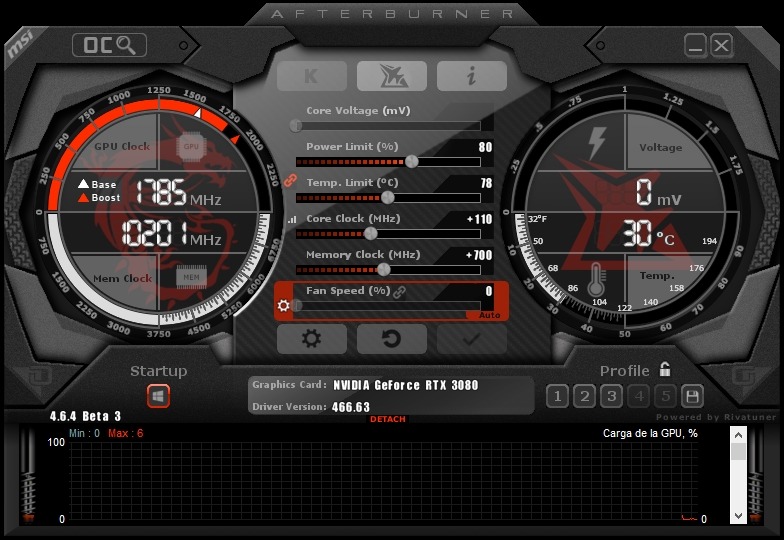This screenshot has height=540, width=784.
Task: Select profile slot 4
Action: coord(638,396)
